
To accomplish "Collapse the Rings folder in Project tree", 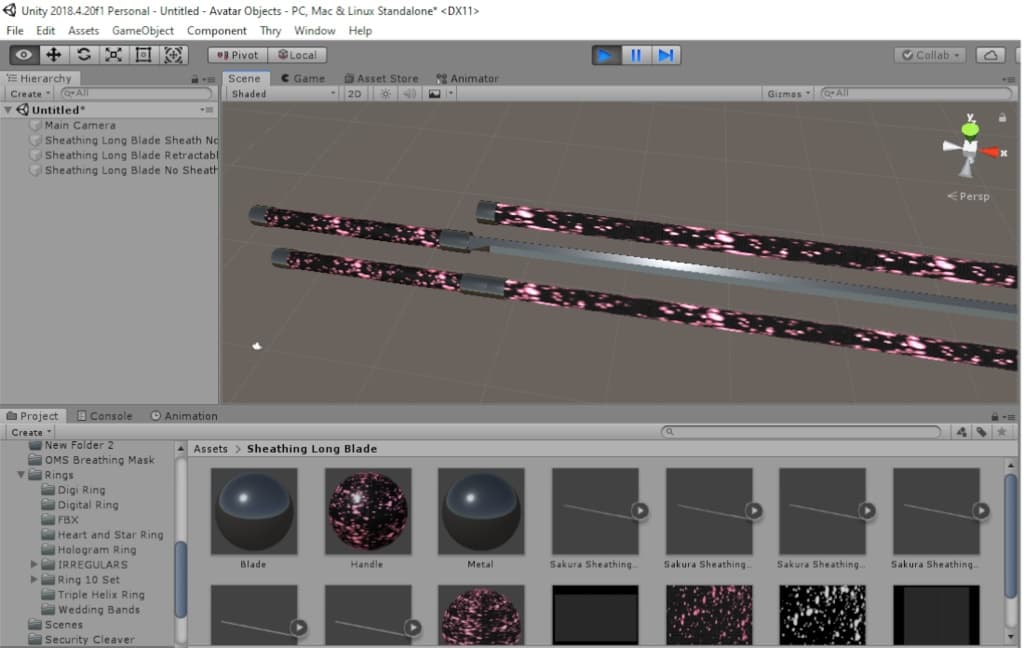I will pyautogui.click(x=22, y=475).
